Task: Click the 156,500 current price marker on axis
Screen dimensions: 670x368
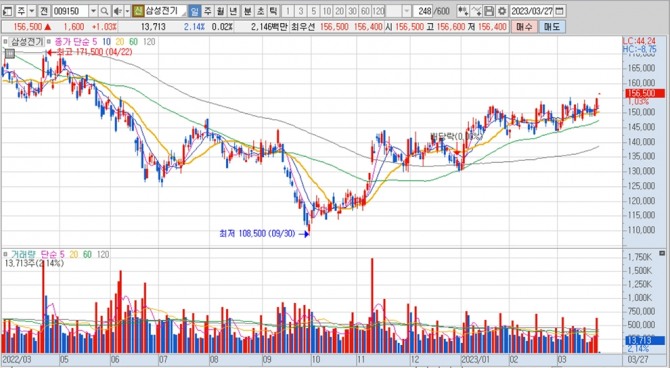Action: pyautogui.click(x=645, y=93)
